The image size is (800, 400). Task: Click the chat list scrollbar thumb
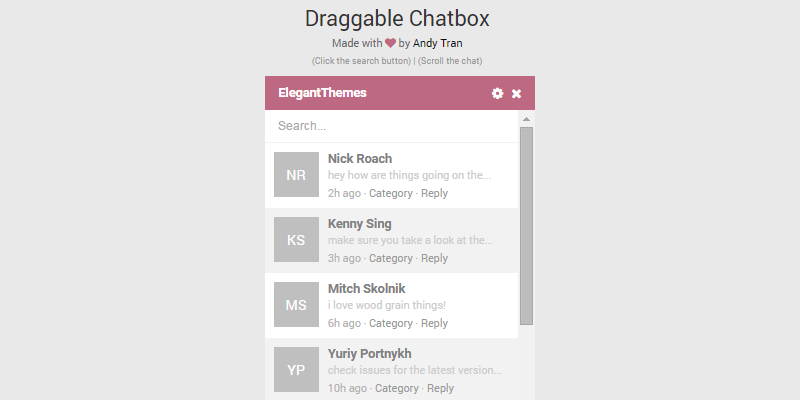point(526,225)
